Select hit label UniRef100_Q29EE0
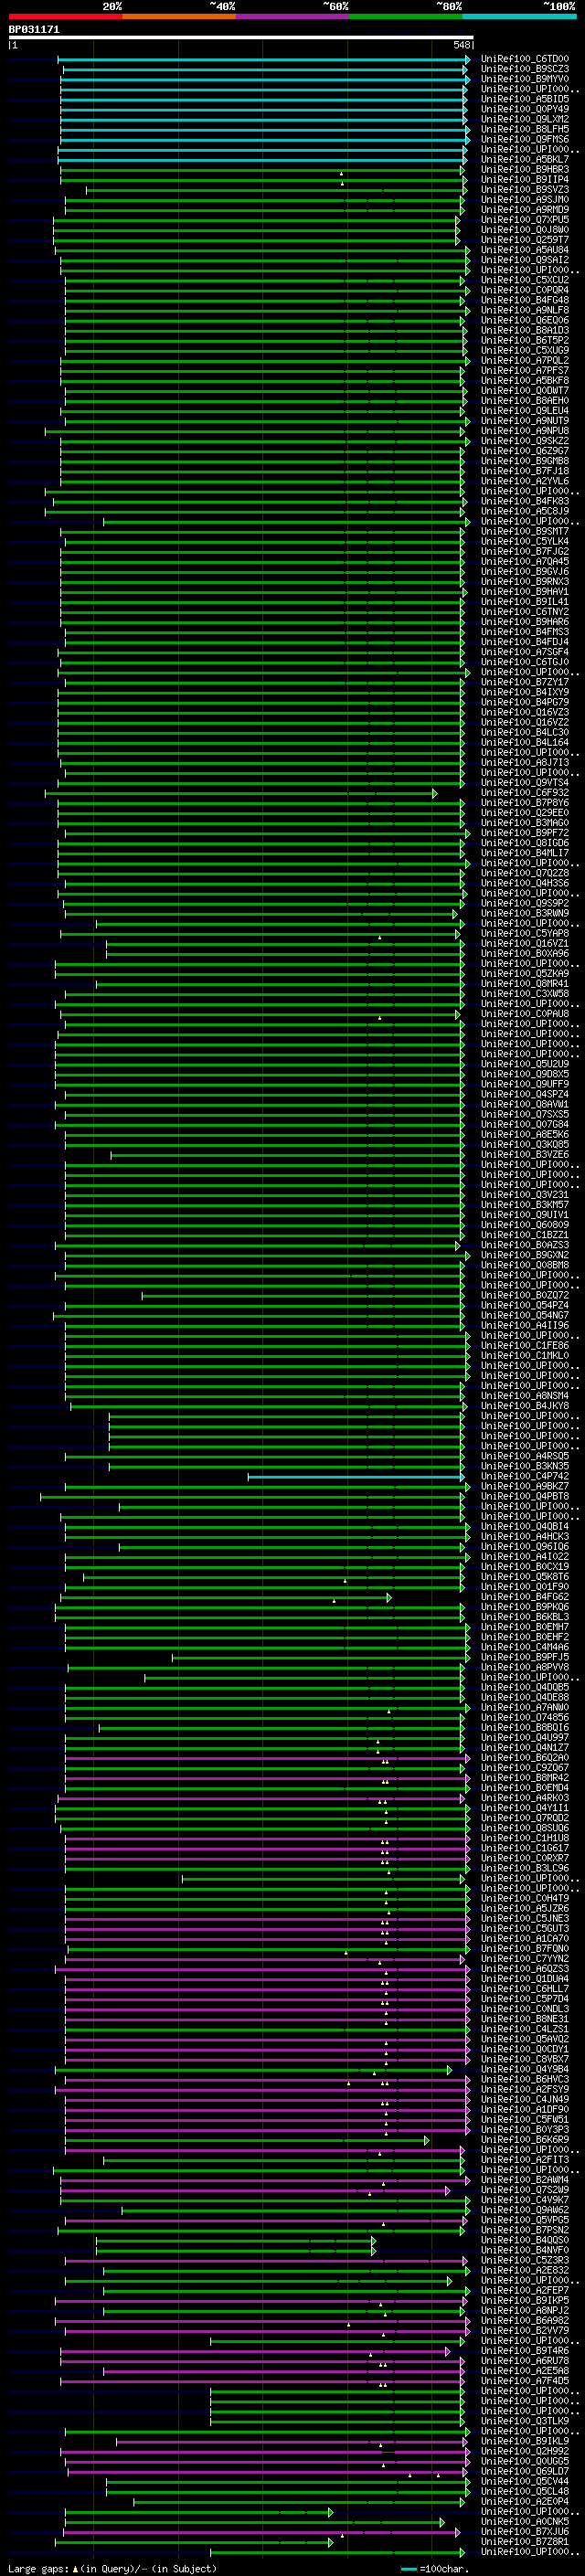This screenshot has height=2576, width=585. [x=525, y=813]
